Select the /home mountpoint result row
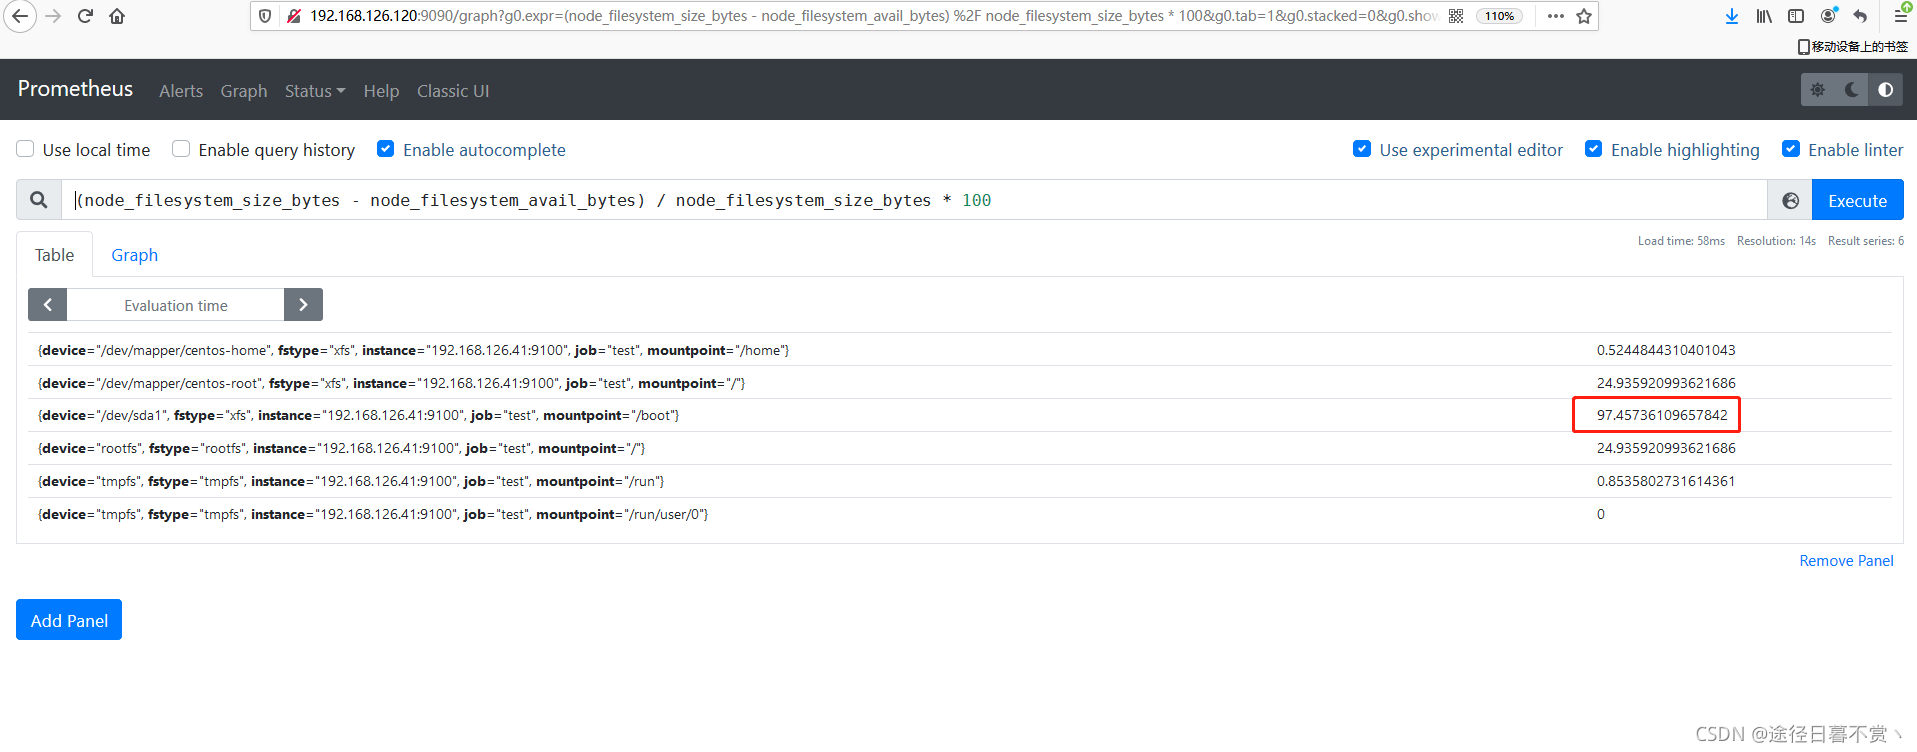The image size is (1917, 752). click(960, 350)
